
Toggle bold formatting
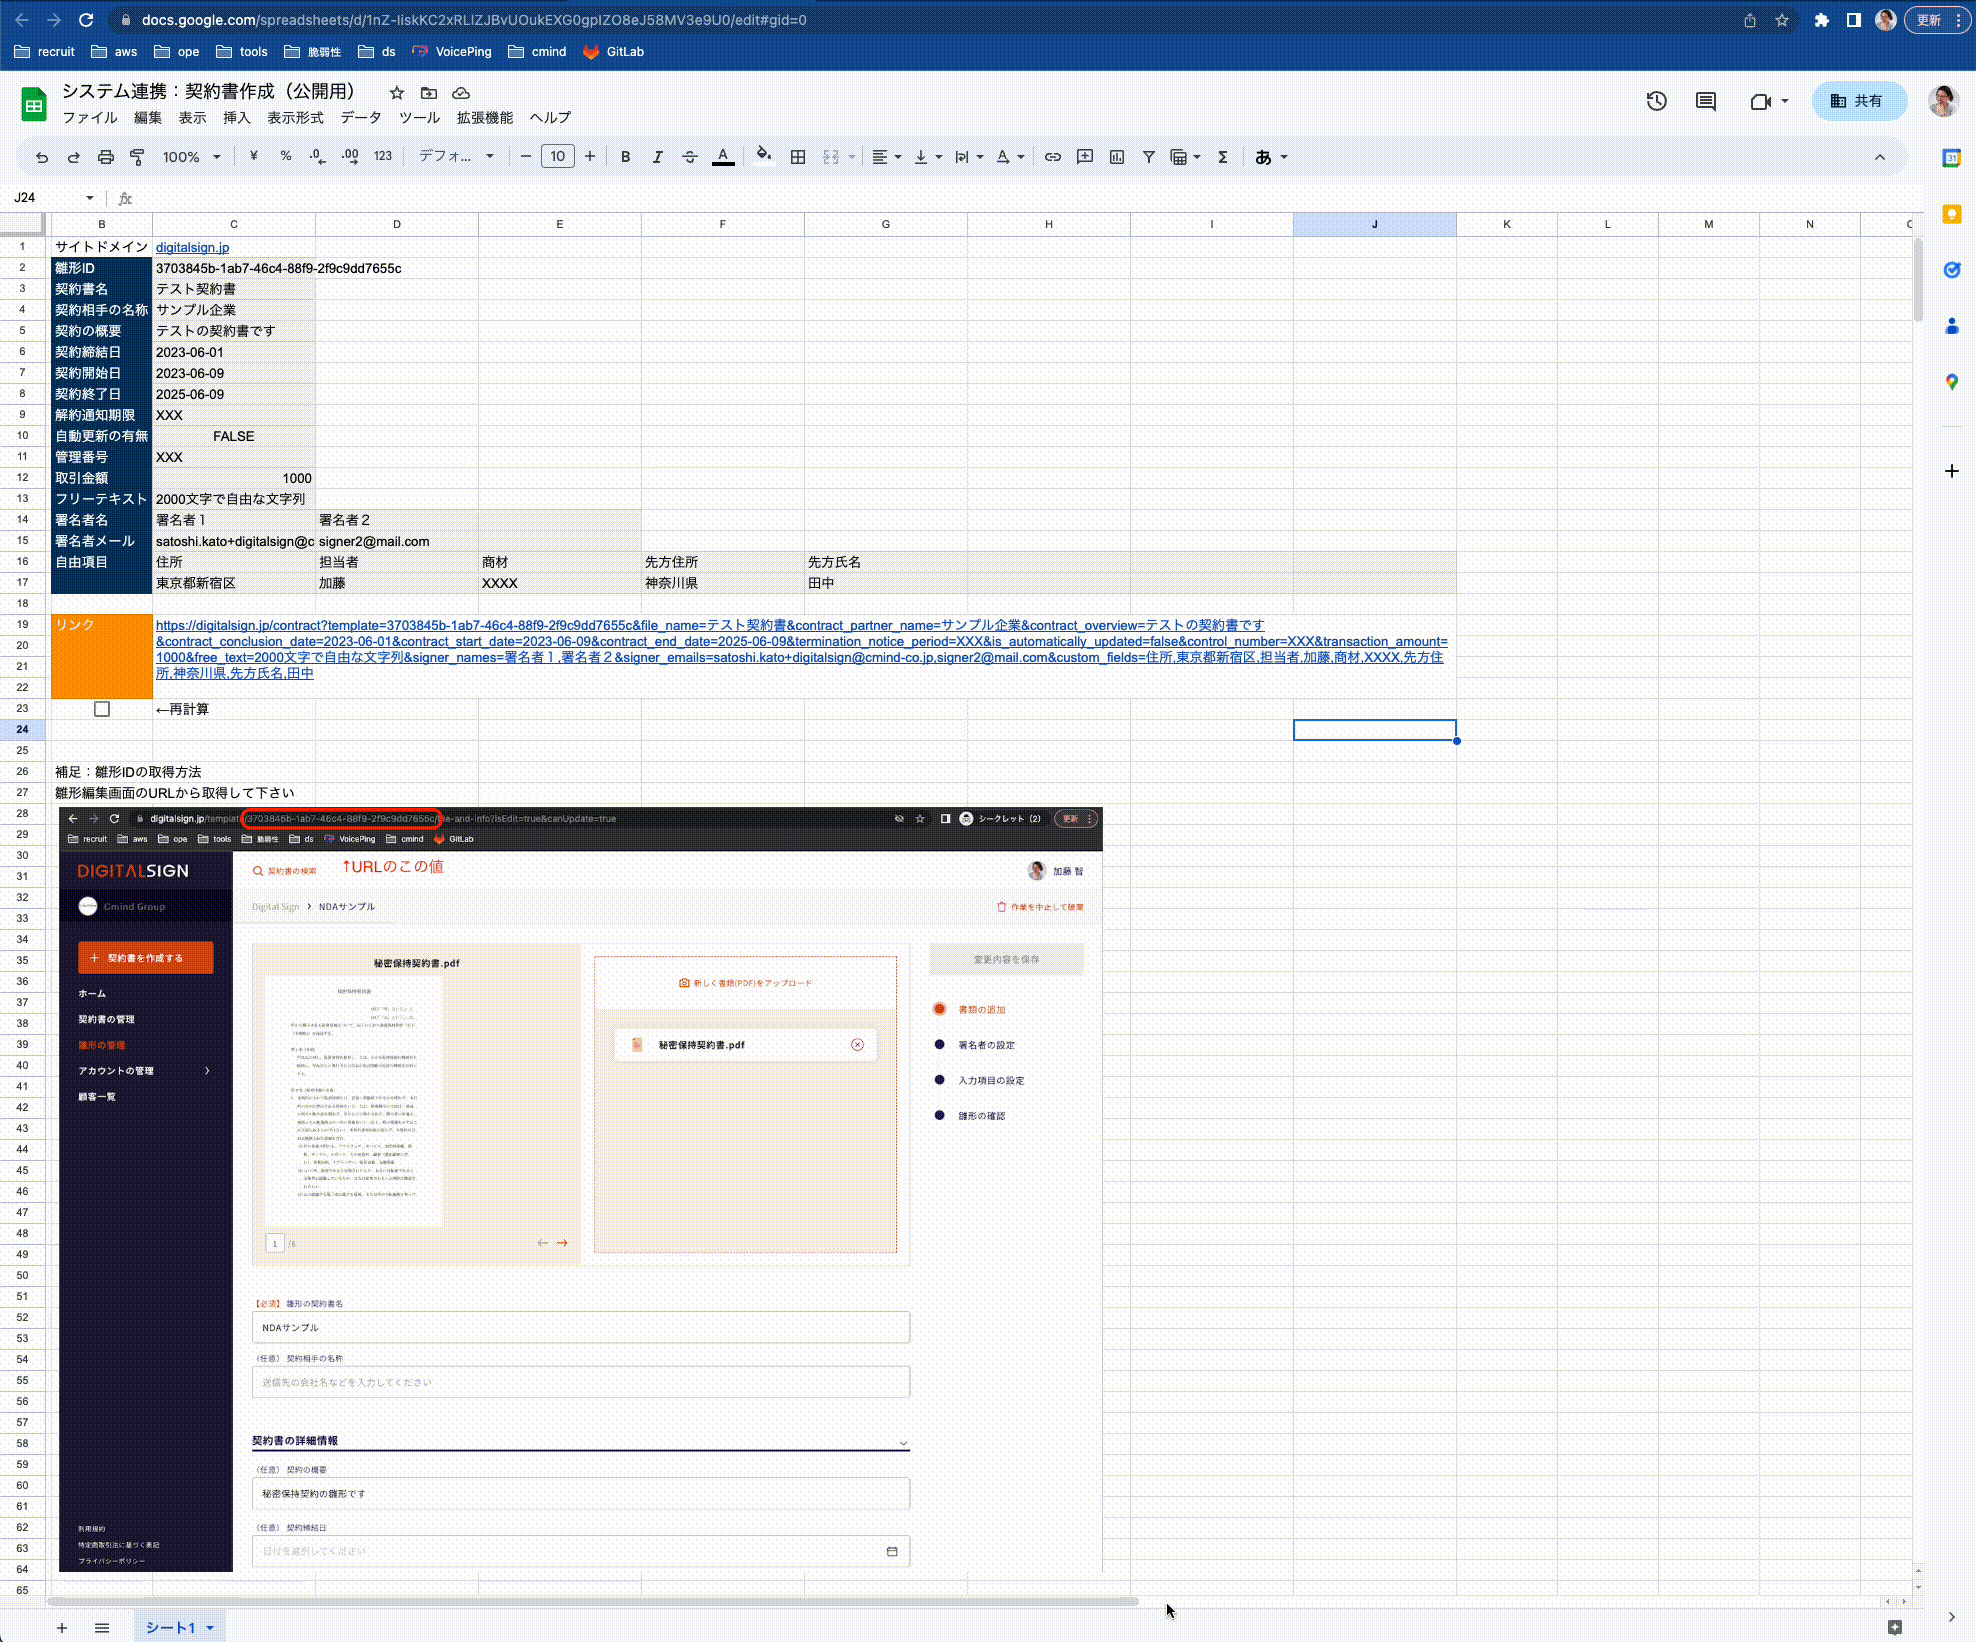click(x=626, y=157)
